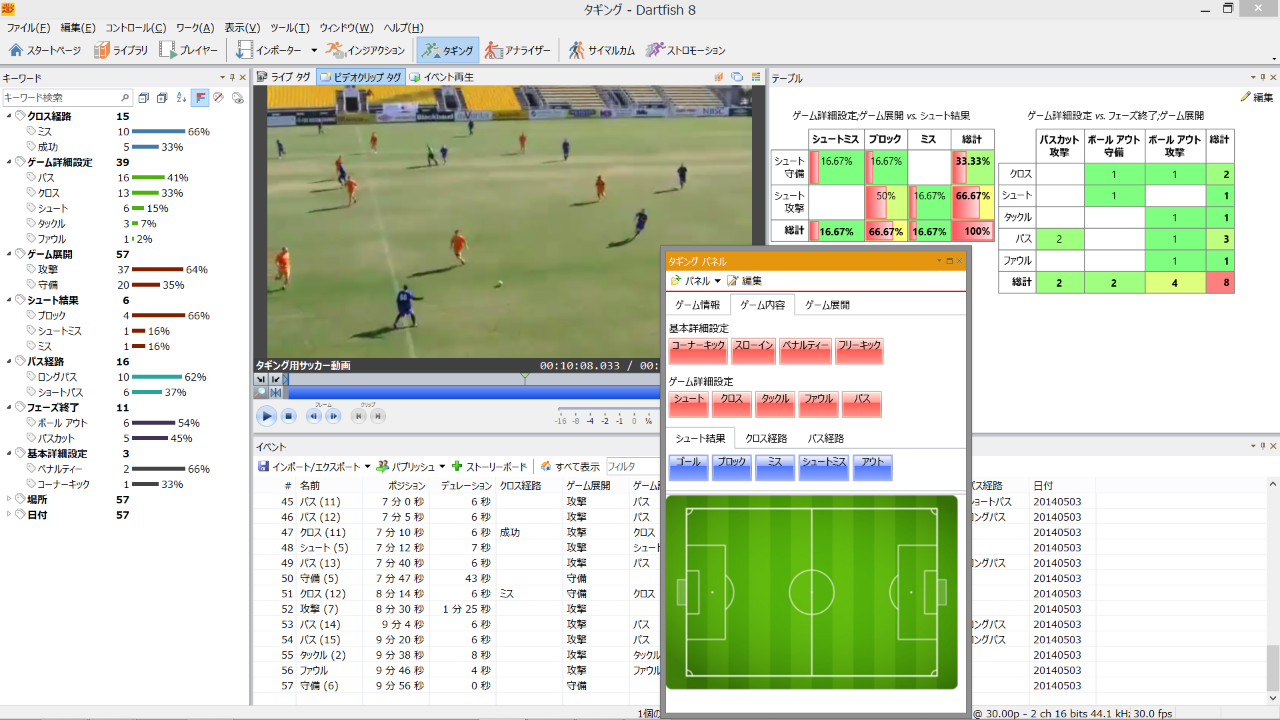This screenshot has width=1280, height=720.
Task: Open the インポーター dropdown arrow
Action: tap(314, 50)
